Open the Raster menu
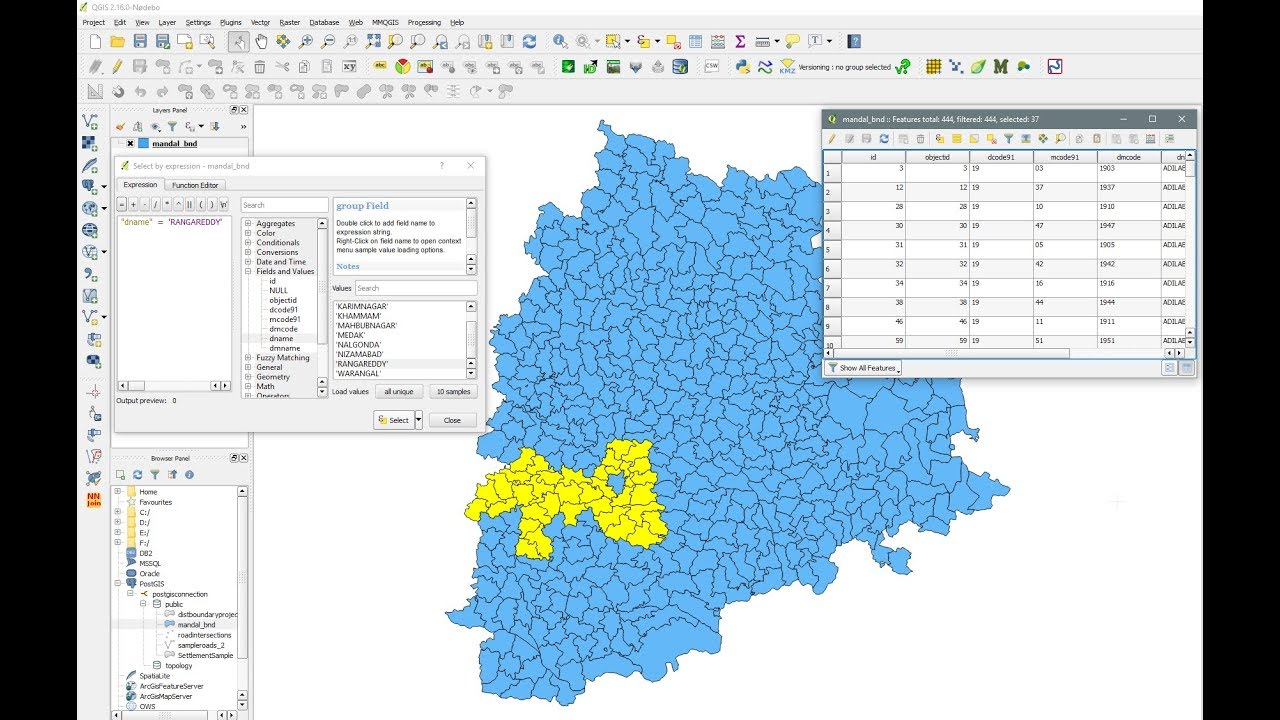 (x=290, y=22)
